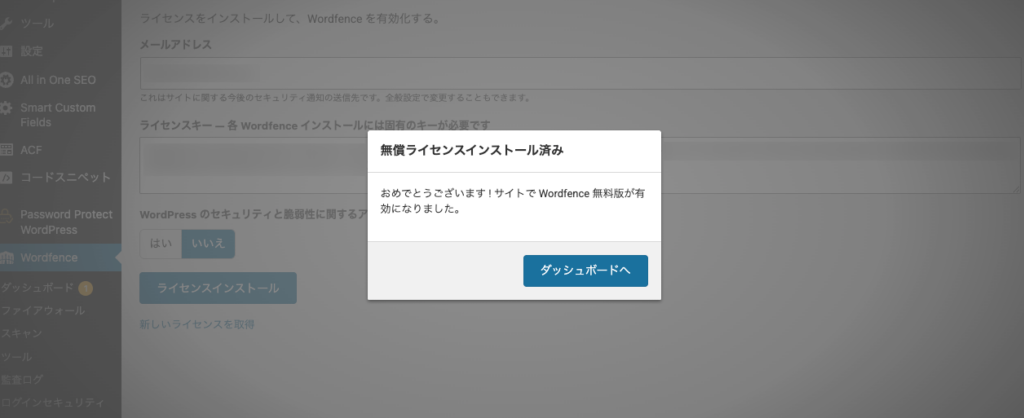The width and height of the screenshot is (1024, 418).
Task: Click the ダッシュボード notification badge
Action: point(86,288)
